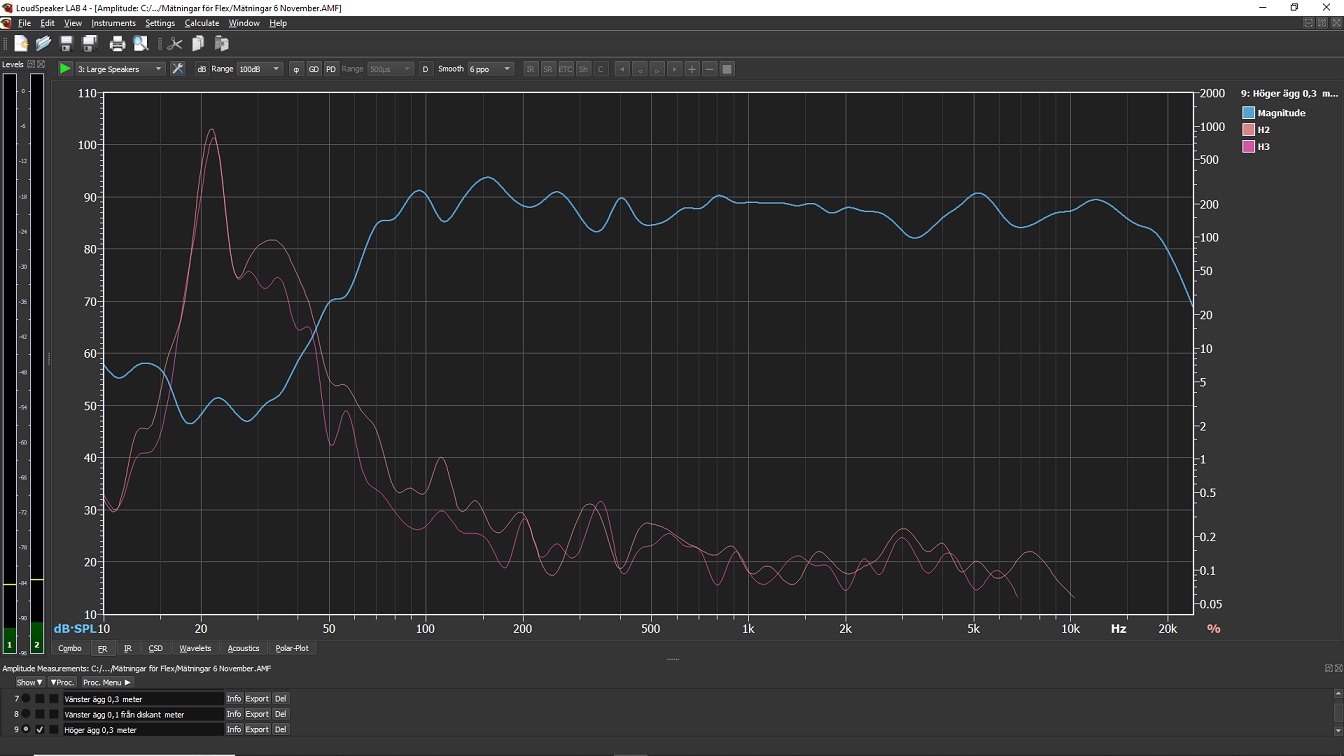Click the small right arrow cursor button
The height and width of the screenshot is (756, 1344).
pos(657,69)
